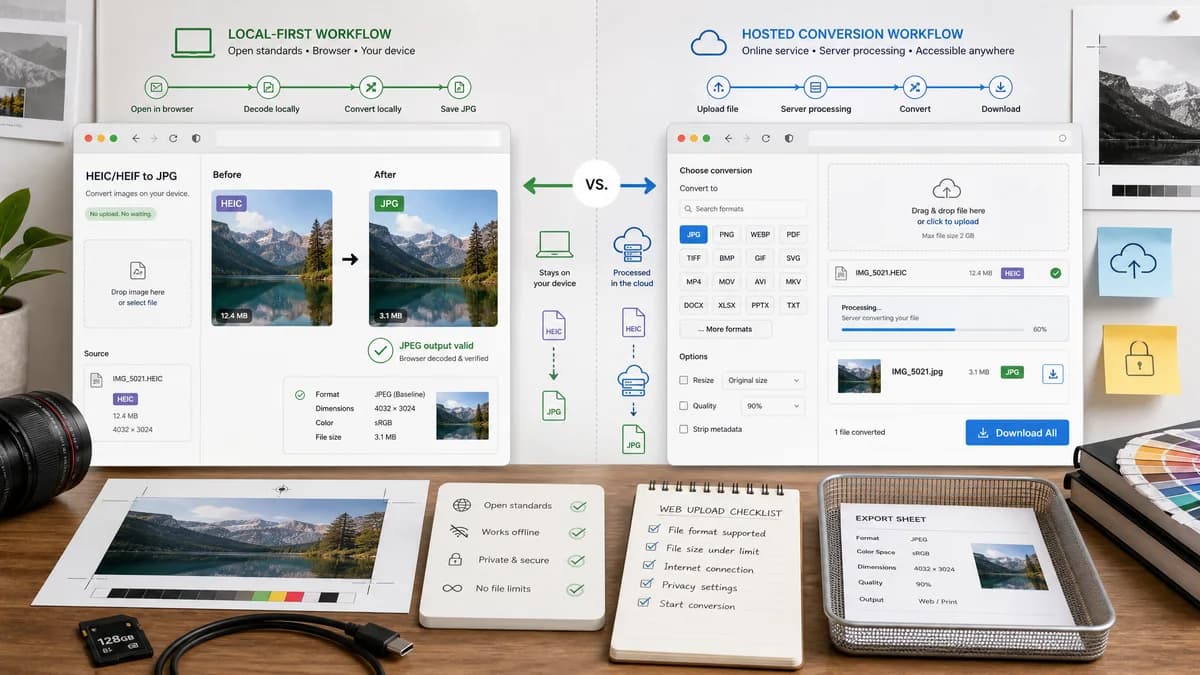Choose the DOCX format button
The width and height of the screenshot is (1200, 675).
[693, 306]
